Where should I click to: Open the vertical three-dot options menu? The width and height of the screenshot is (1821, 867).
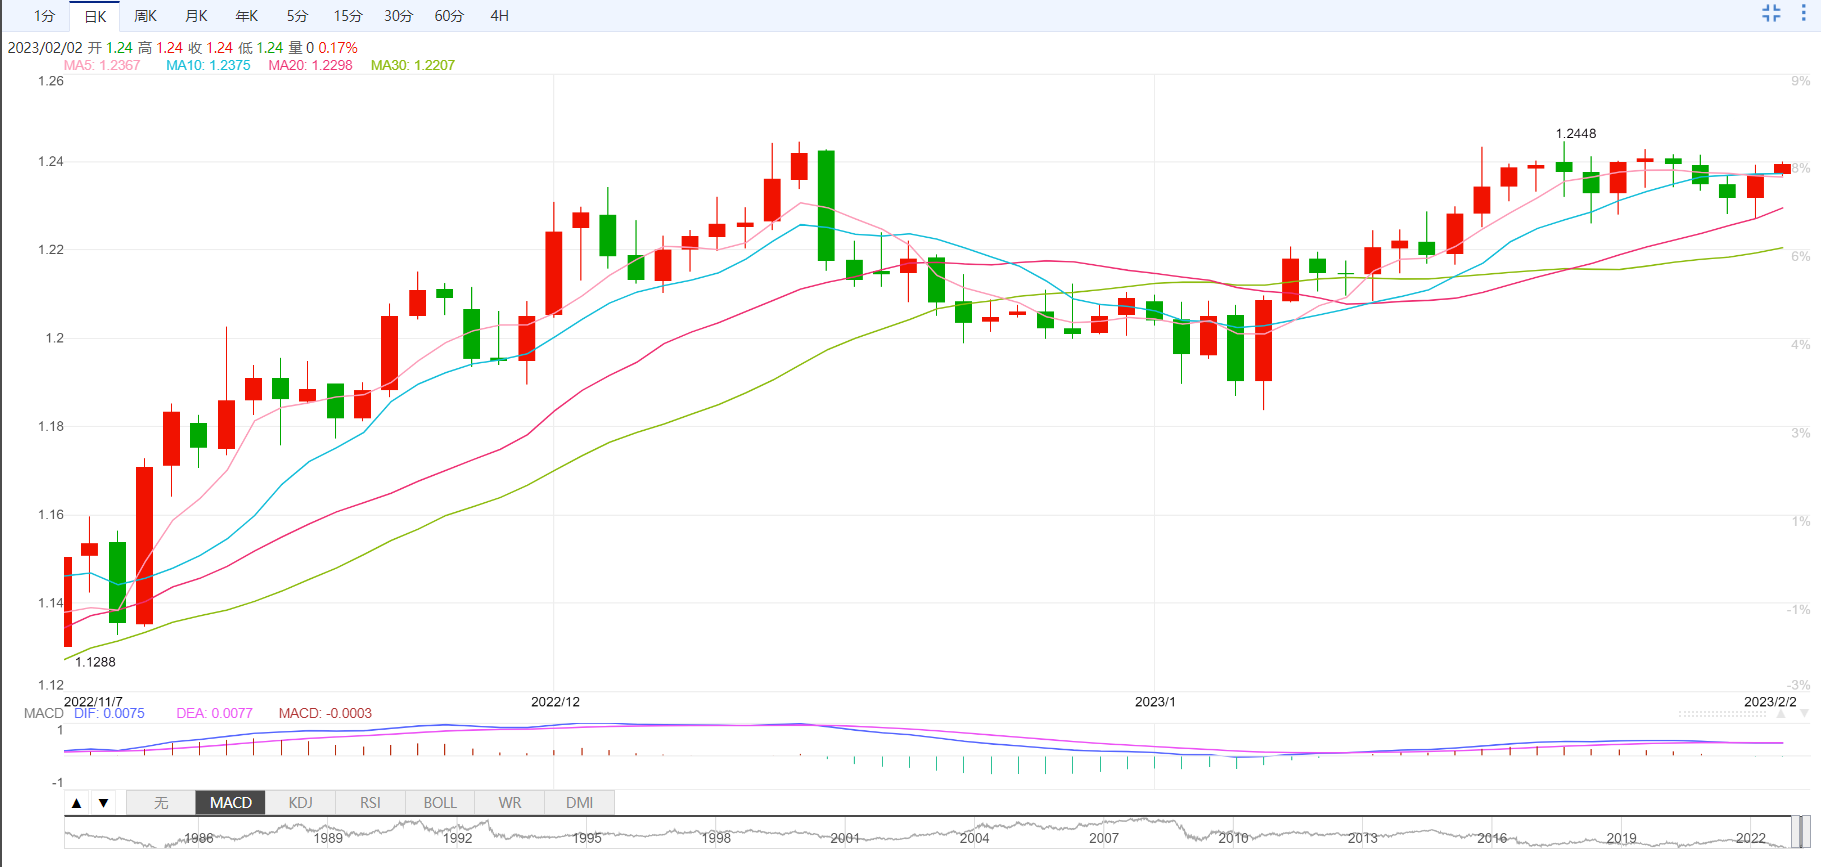coord(1804,13)
